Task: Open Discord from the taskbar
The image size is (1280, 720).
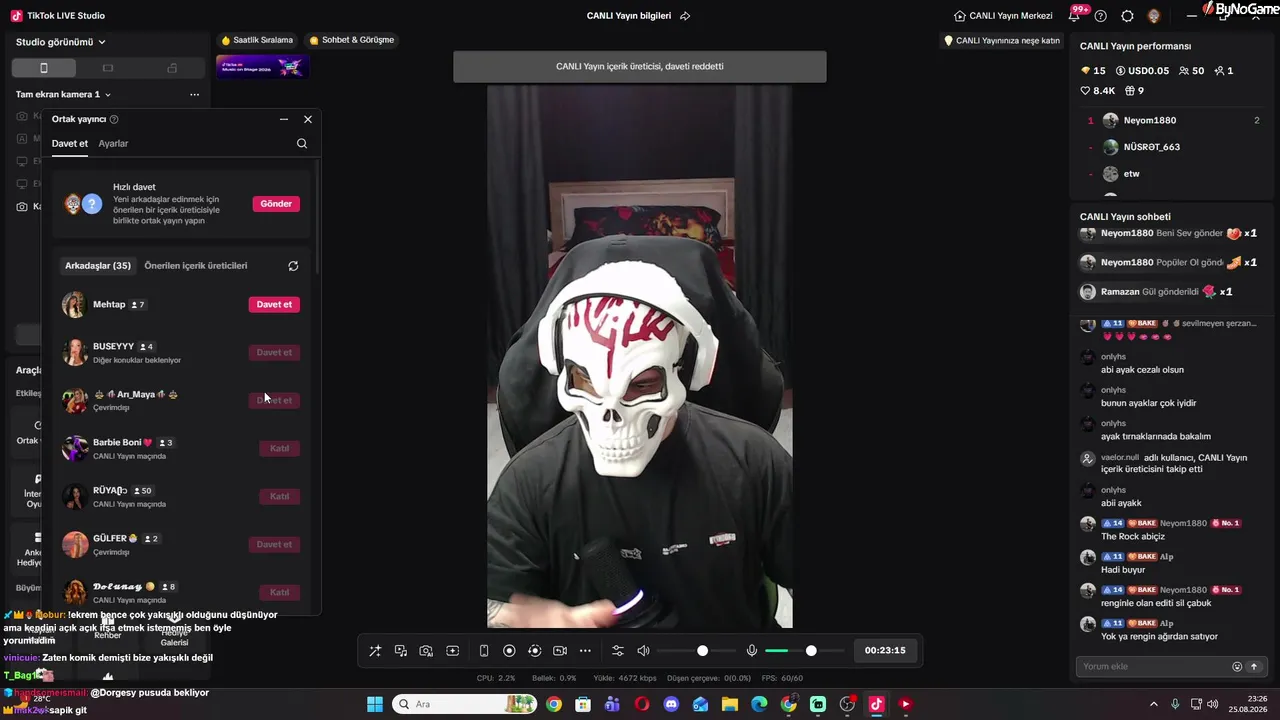Action: [x=671, y=704]
